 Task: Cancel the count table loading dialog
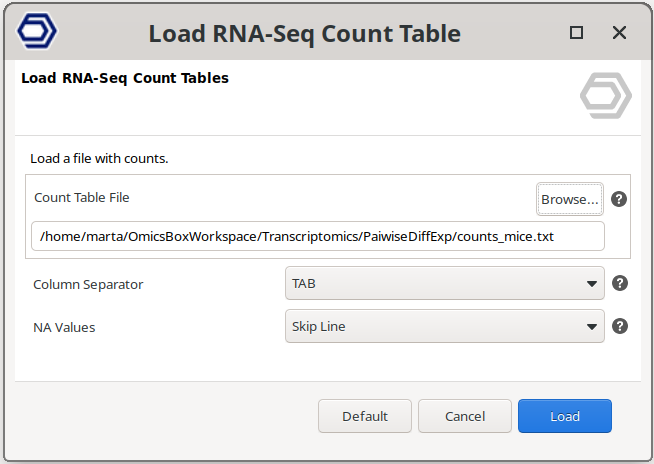tap(465, 416)
